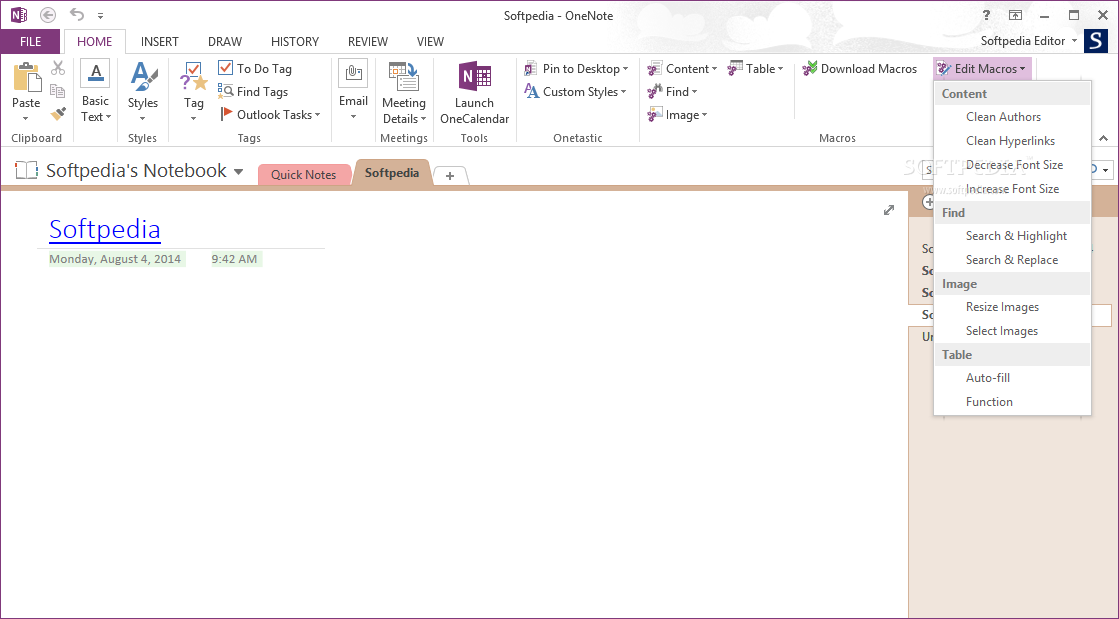Click the Copy icon in Clipboard group
This screenshot has height=619, width=1119.
tap(58, 91)
